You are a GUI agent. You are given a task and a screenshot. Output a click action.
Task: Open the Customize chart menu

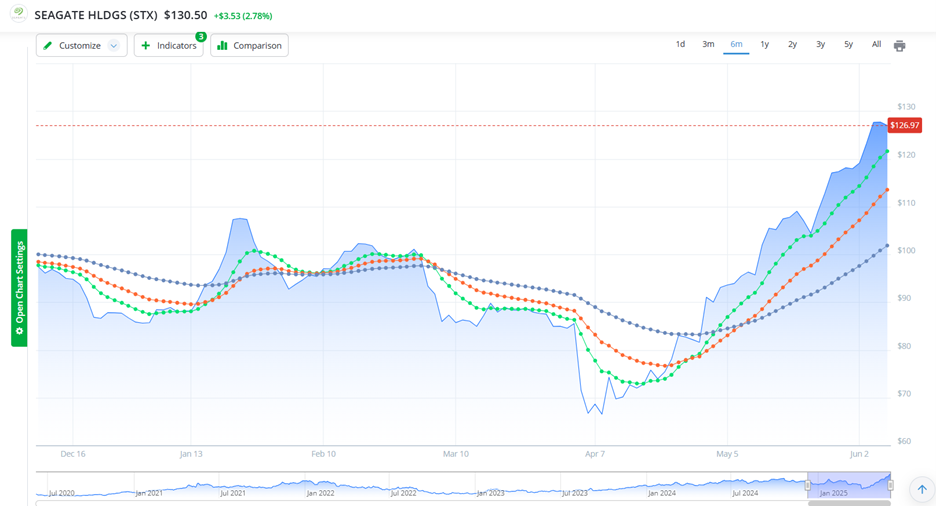click(81, 45)
